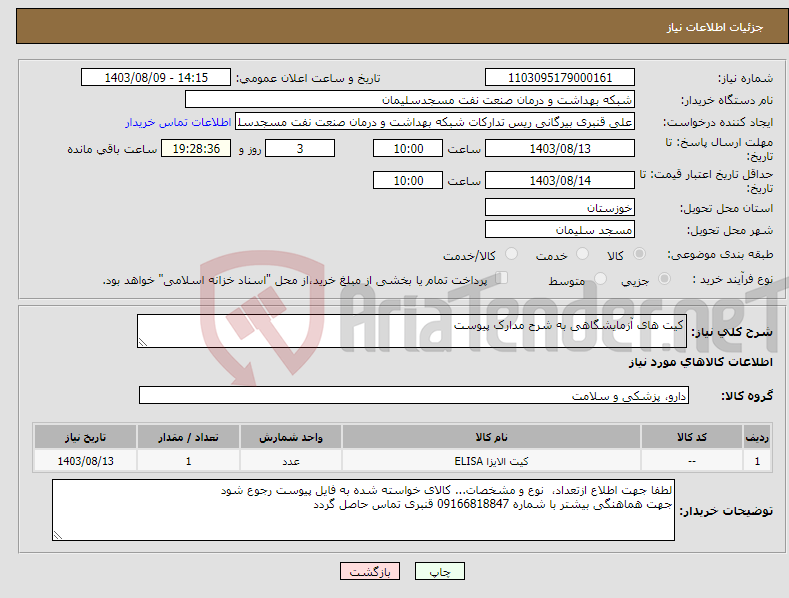Select the متوسط purchase type radio
The height and width of the screenshot is (598, 789).
(600, 278)
